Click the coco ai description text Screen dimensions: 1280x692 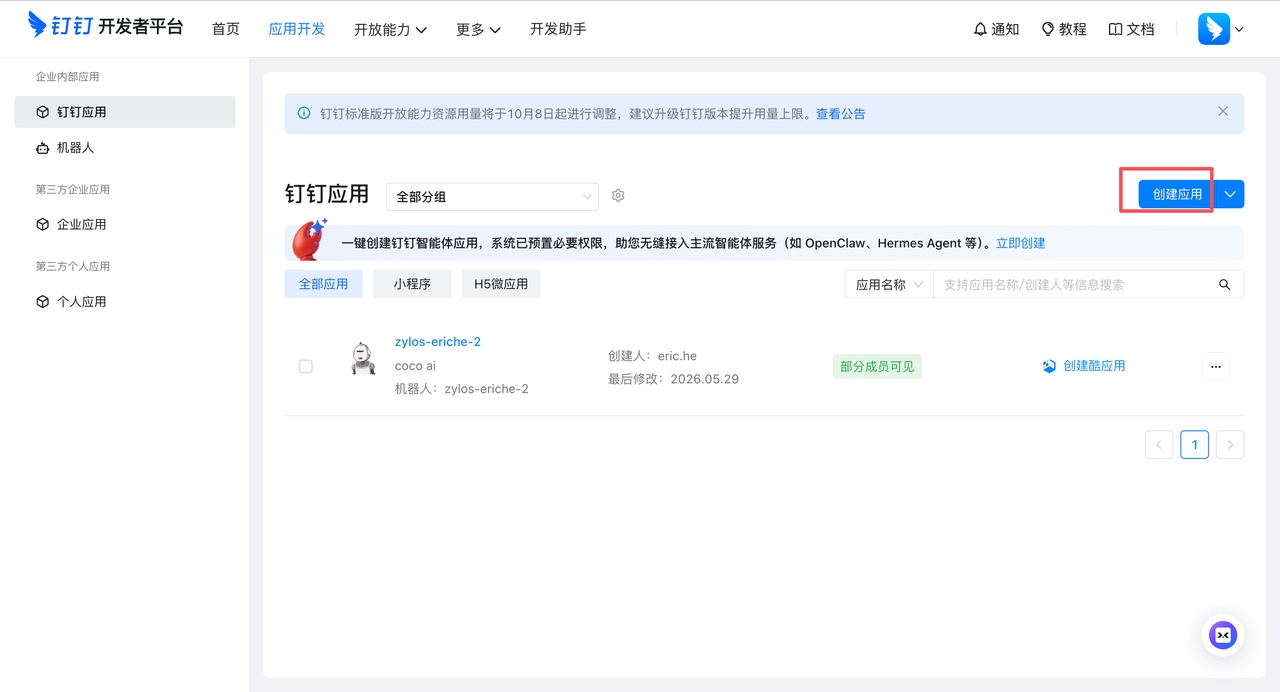point(415,366)
